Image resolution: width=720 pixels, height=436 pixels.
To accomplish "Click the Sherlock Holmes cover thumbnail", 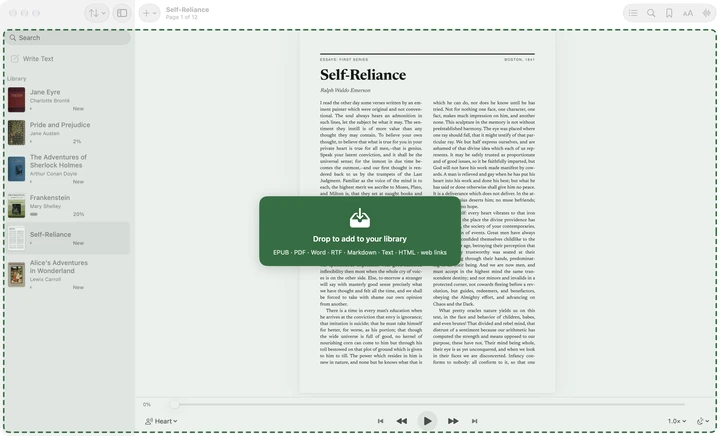I will tap(17, 168).
